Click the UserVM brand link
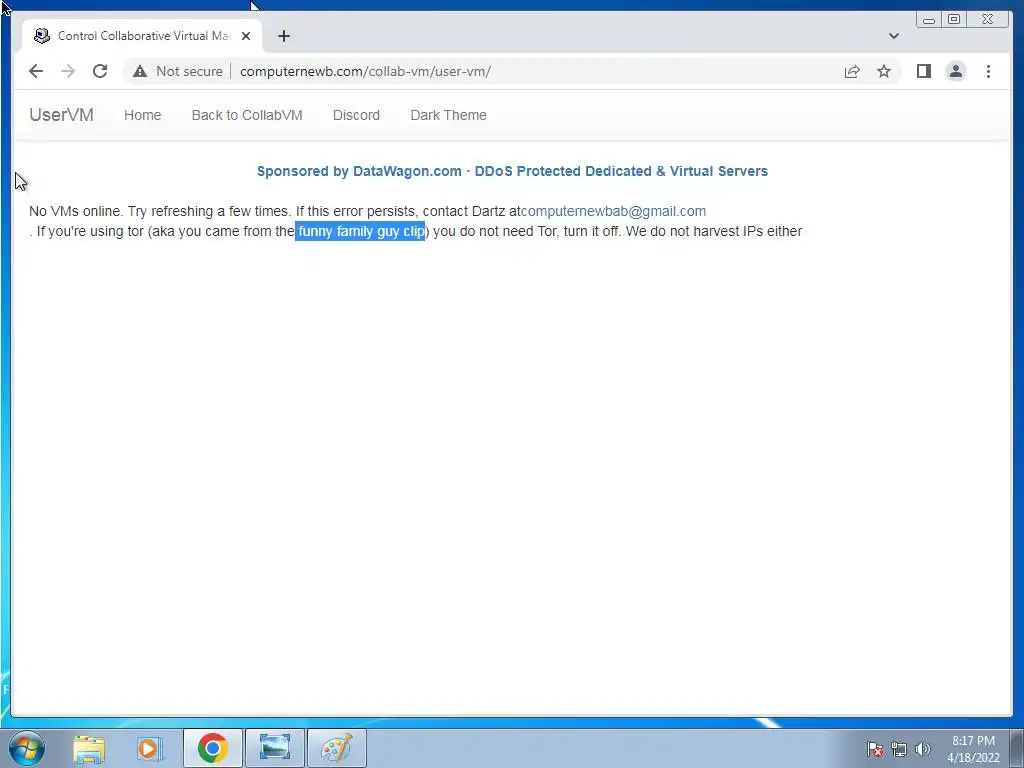The width and height of the screenshot is (1024, 768). (x=61, y=115)
